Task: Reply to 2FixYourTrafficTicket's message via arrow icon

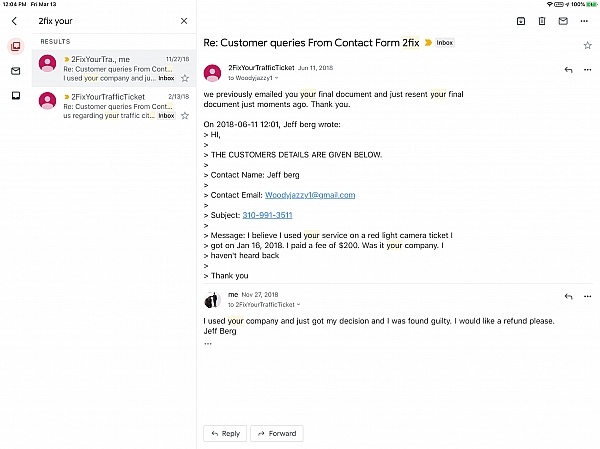Action: coord(568,70)
